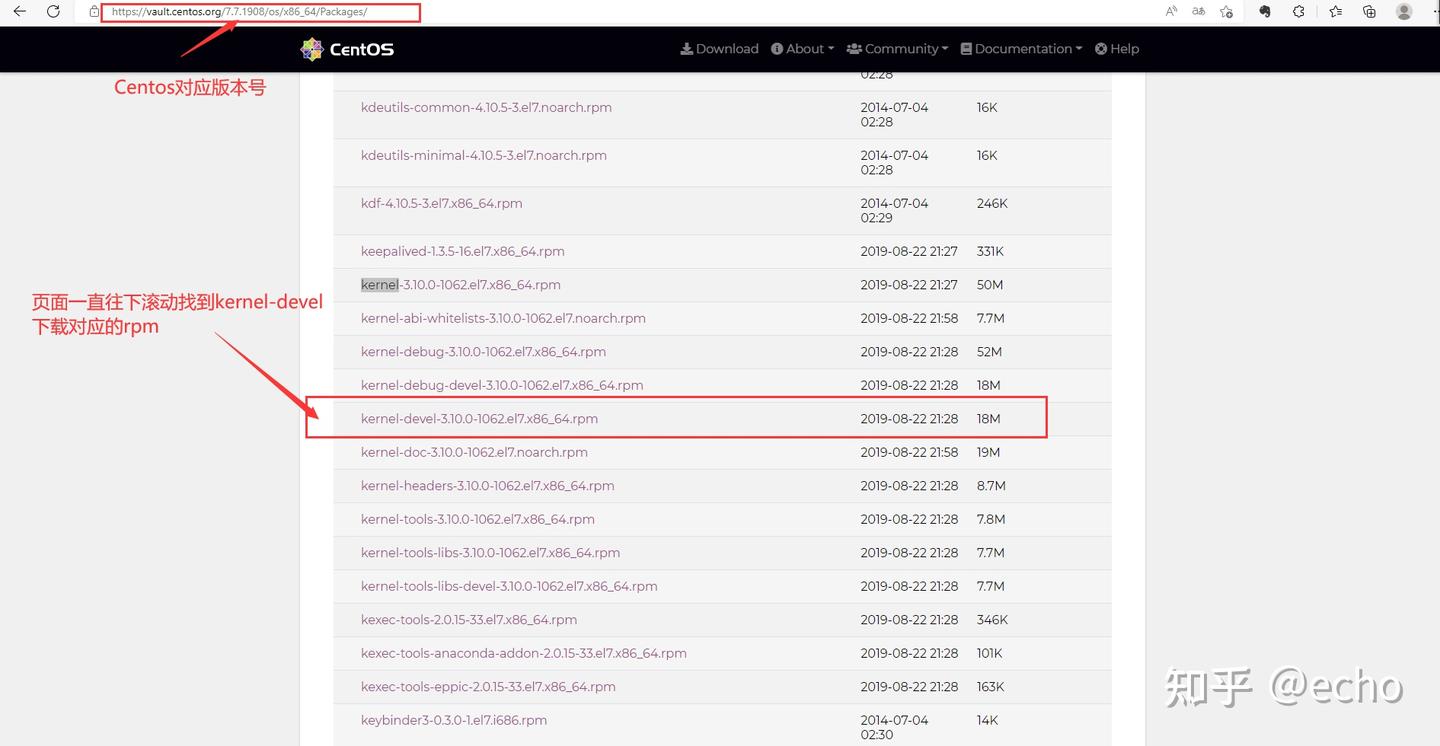Click the CentOS logo
Screen dimensions: 1440x746
click(347, 49)
